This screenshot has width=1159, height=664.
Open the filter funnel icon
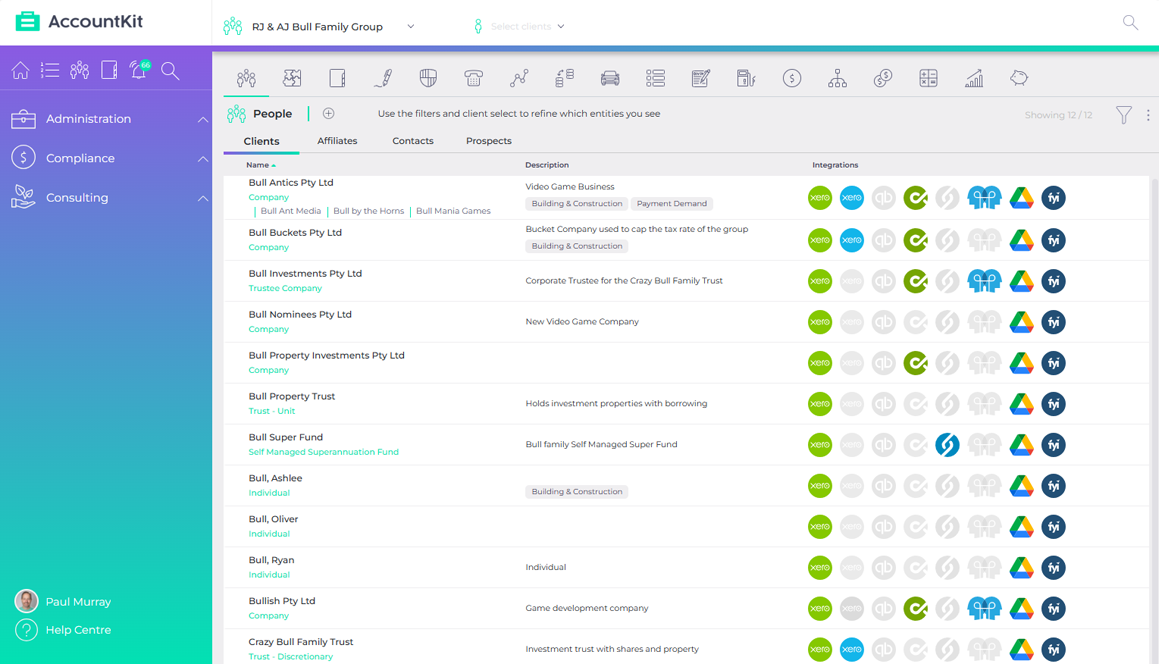[x=1124, y=115]
